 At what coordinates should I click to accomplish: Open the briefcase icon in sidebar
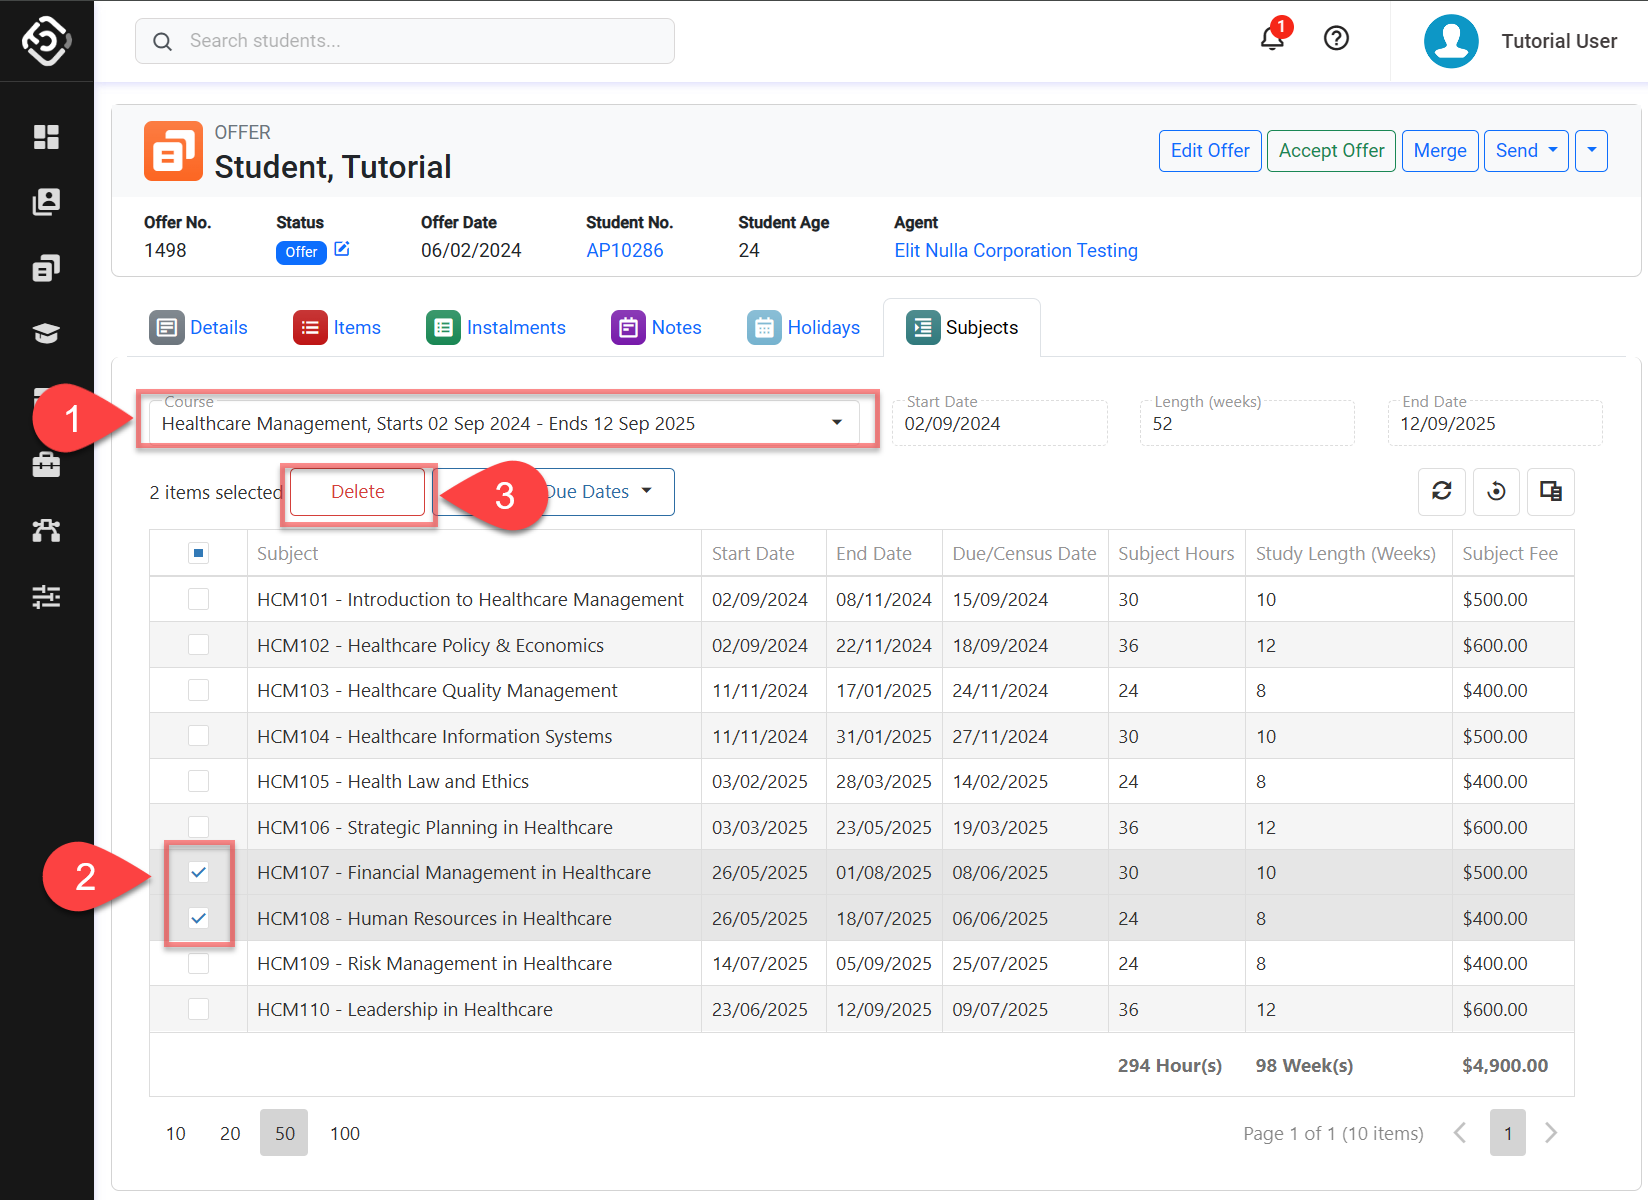tap(46, 465)
